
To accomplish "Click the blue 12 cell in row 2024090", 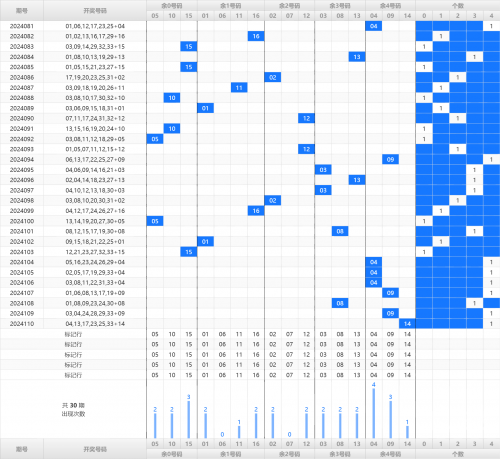I will point(306,118).
